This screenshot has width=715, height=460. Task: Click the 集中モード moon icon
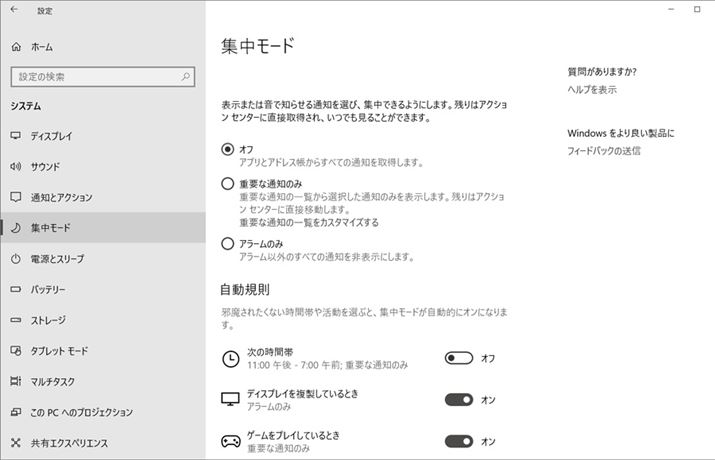(x=16, y=227)
